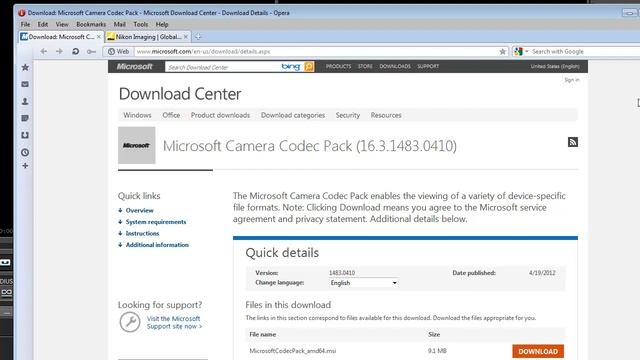Viewport: 640px width, 360px height.
Task: Open STORE in Microsoft header
Action: pos(365,66)
